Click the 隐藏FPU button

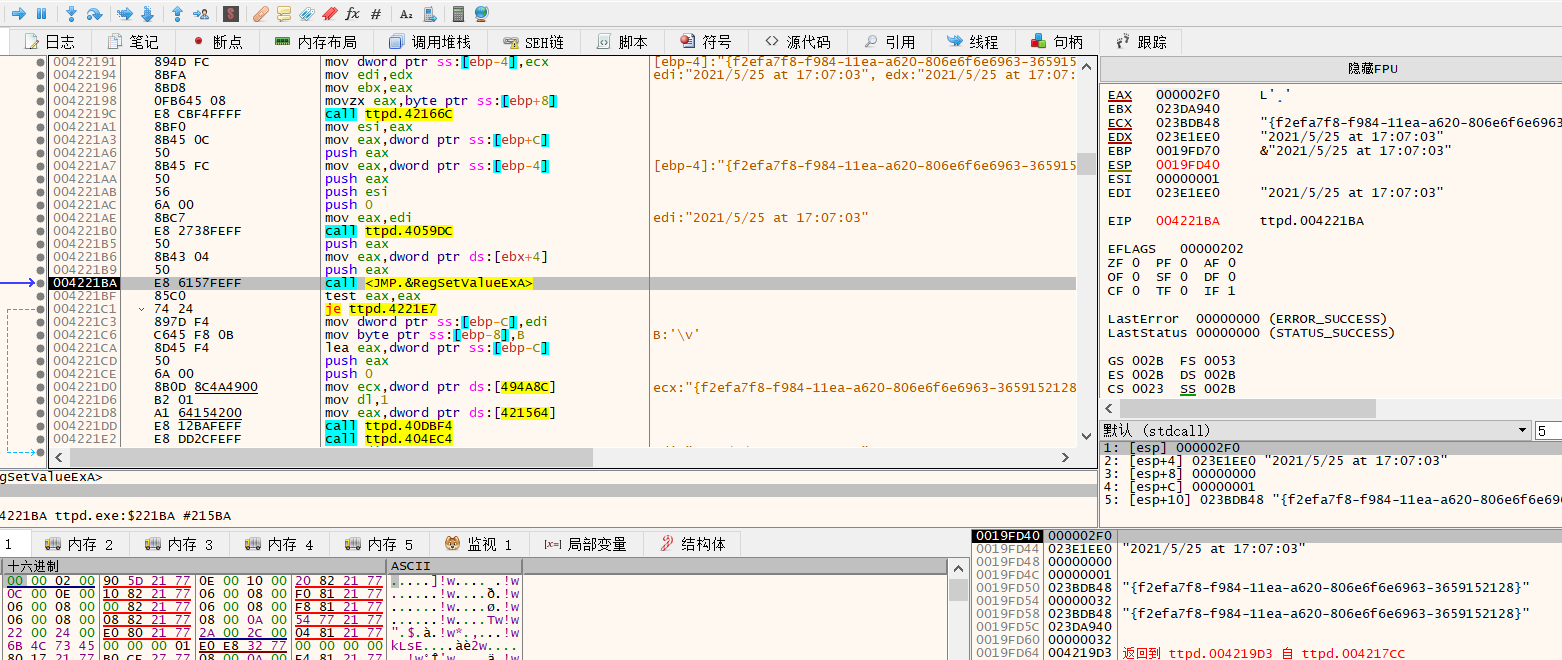click(x=1331, y=68)
